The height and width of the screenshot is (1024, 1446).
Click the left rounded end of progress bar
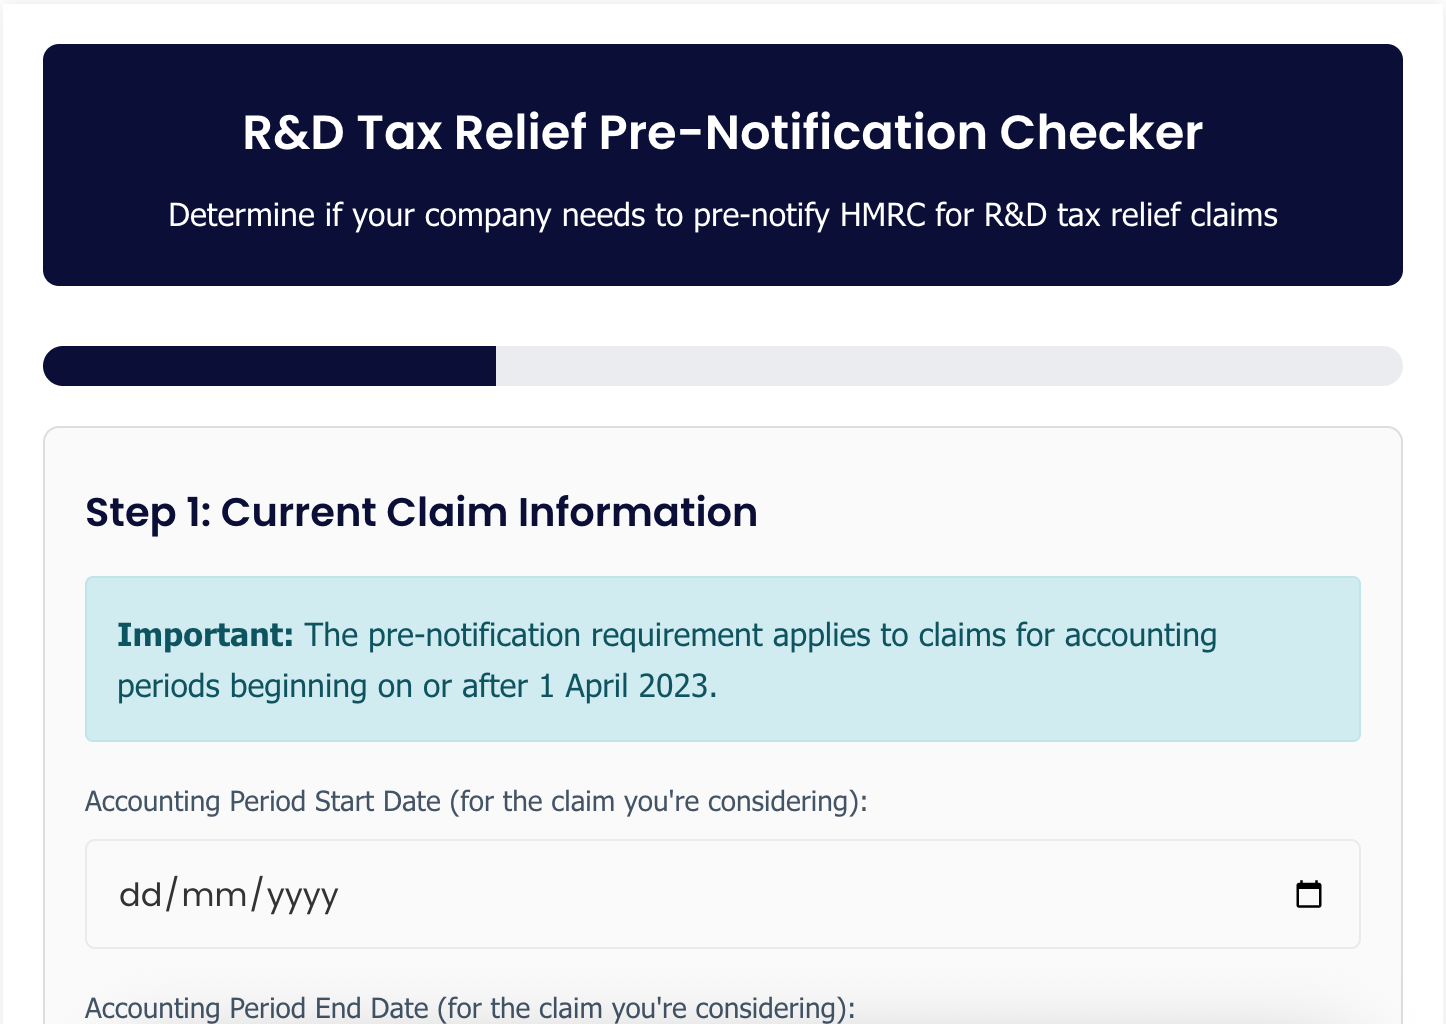62,366
